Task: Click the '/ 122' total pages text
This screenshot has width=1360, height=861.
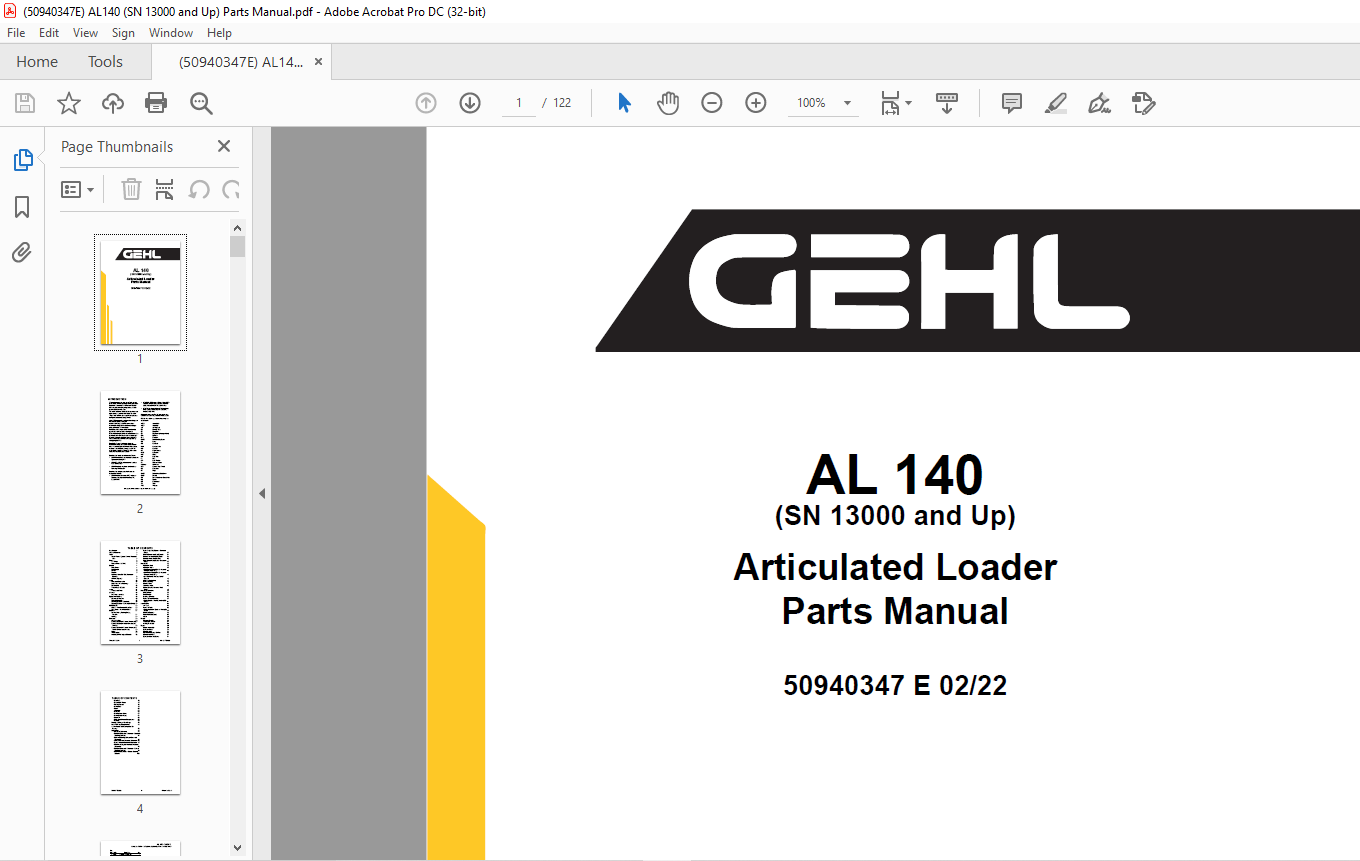Action: coord(557,103)
